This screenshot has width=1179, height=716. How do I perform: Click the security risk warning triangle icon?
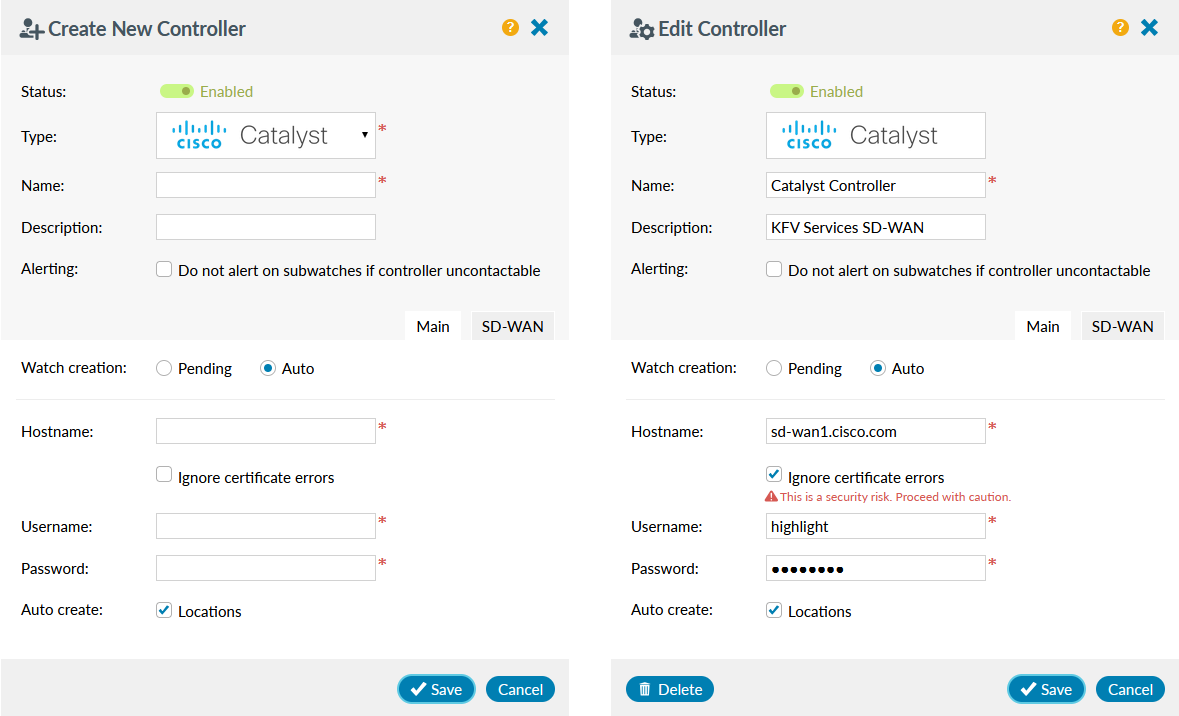click(771, 494)
